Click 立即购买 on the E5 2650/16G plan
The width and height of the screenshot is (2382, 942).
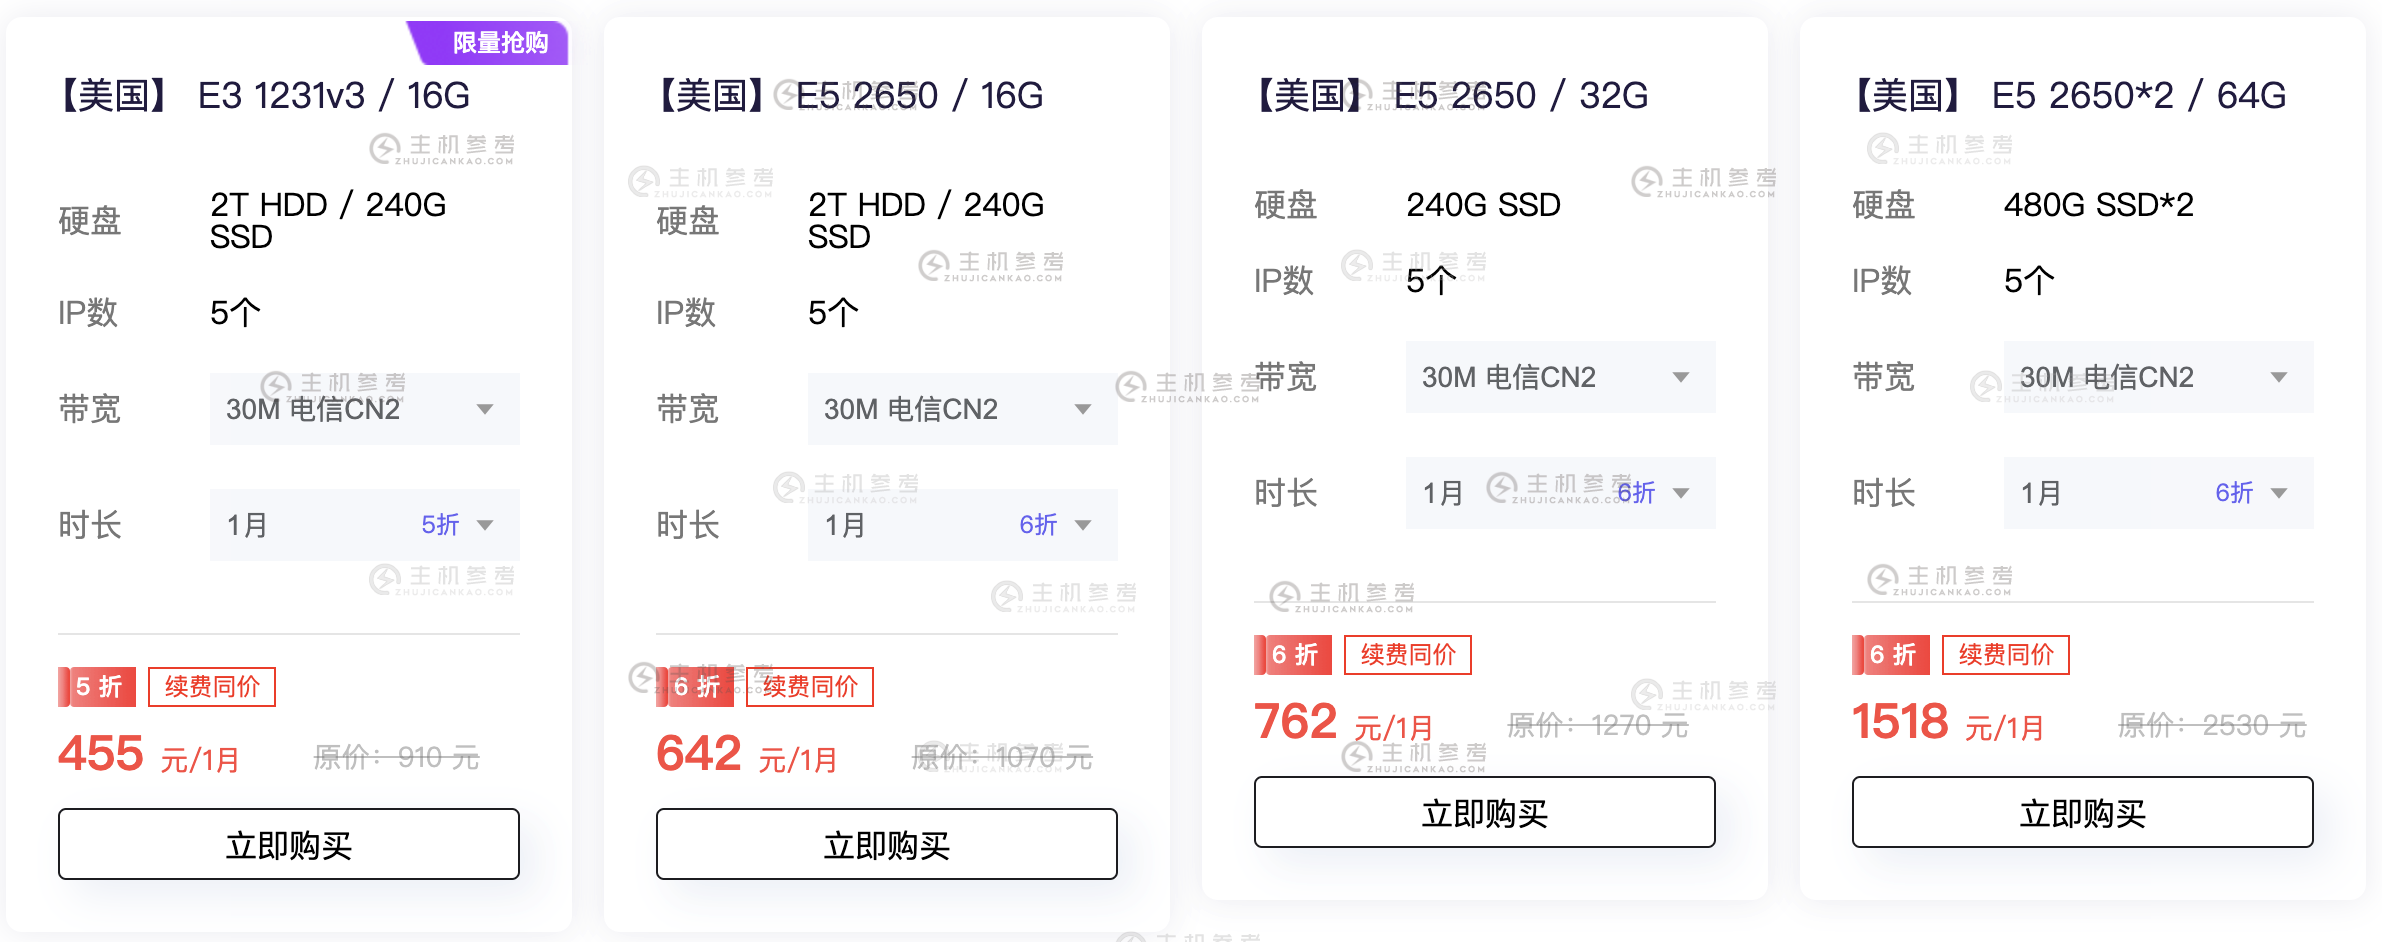886,844
